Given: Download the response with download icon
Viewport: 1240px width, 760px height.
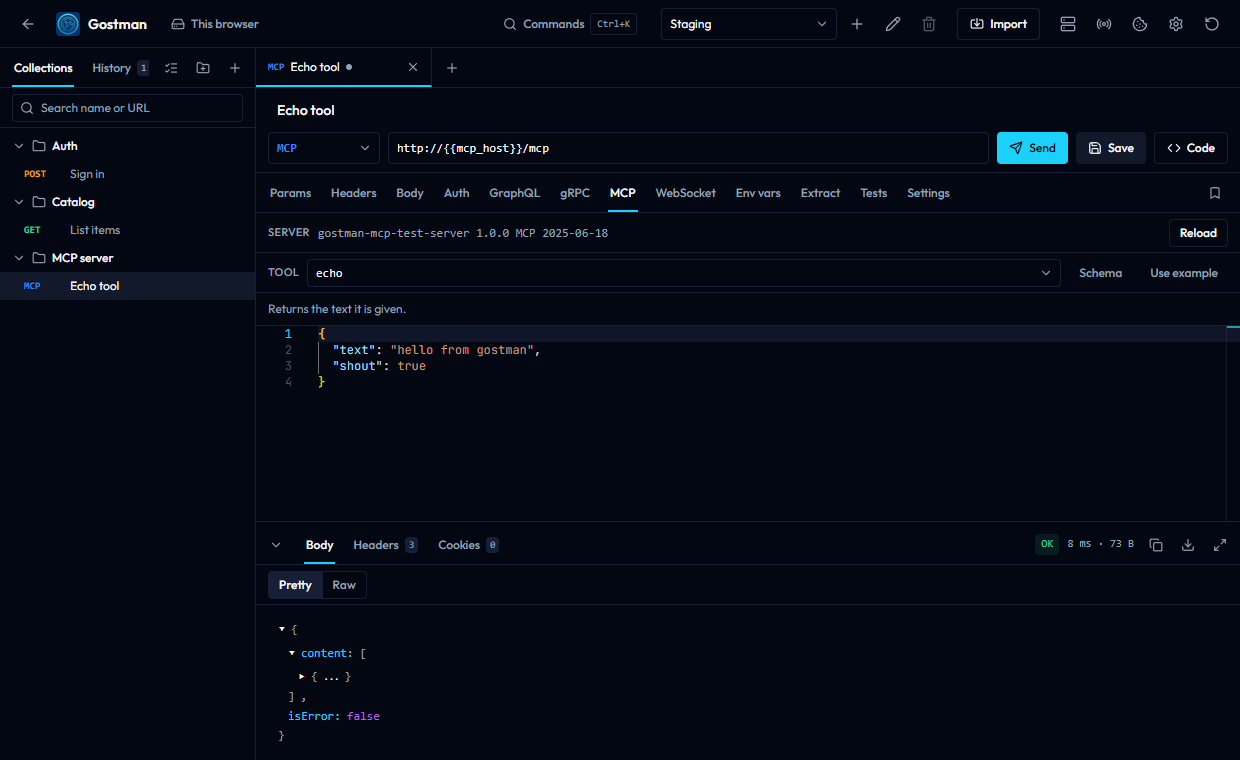Looking at the screenshot, I should pyautogui.click(x=1188, y=545).
